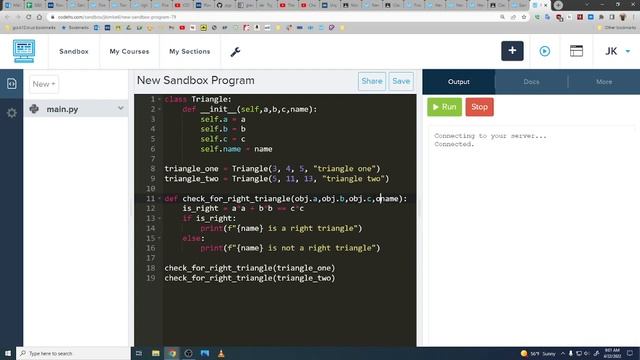Open a new browser tab
Viewport: 640px width, 360px height.
coord(558,5)
